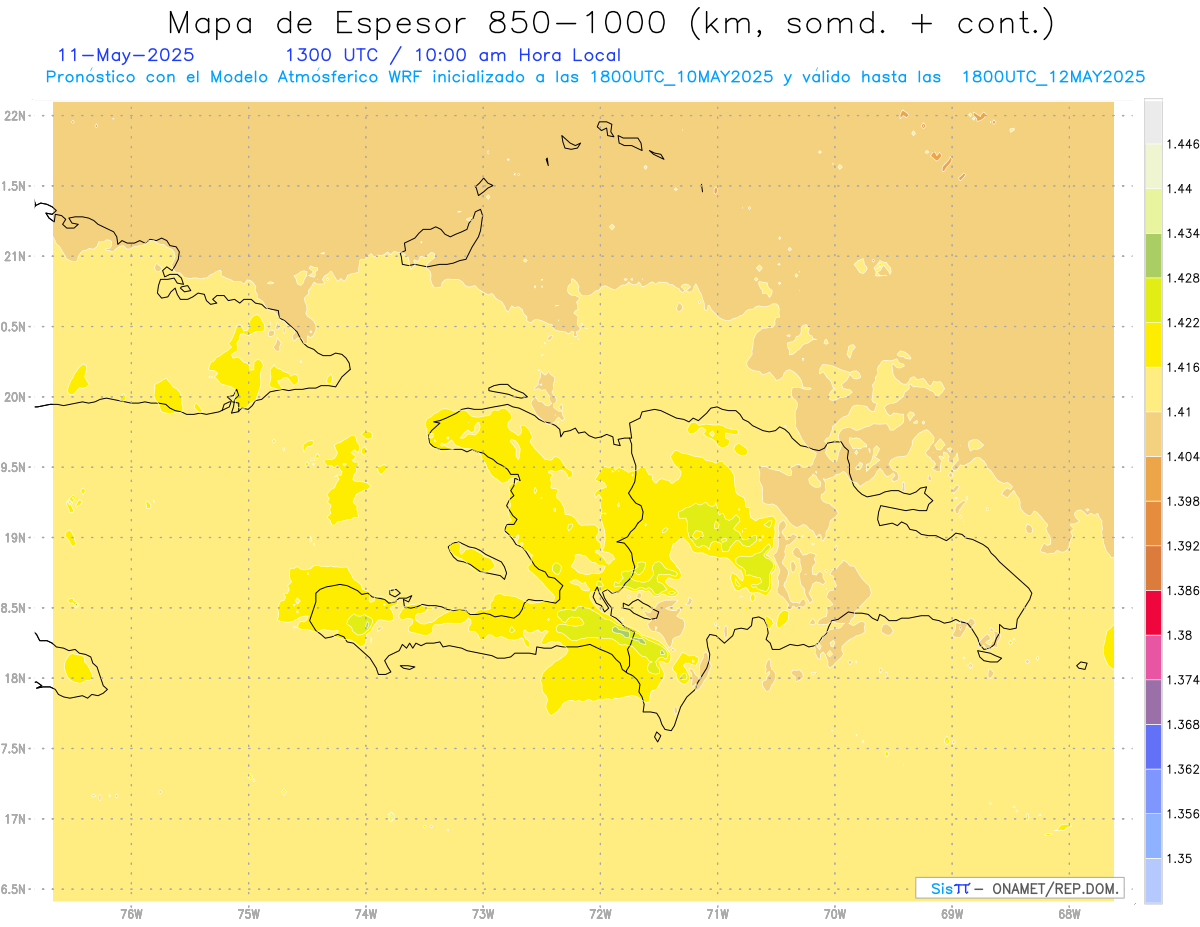
Task: Click the legend value '1.38'
Action: tap(1178, 635)
